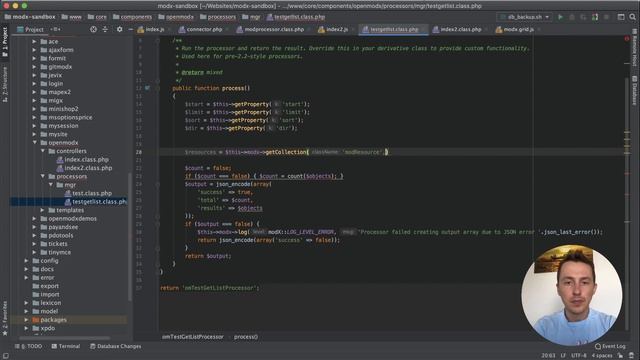The width and height of the screenshot is (640, 360).
Task: Expand the minishop2 folder
Action: click(x=34, y=109)
